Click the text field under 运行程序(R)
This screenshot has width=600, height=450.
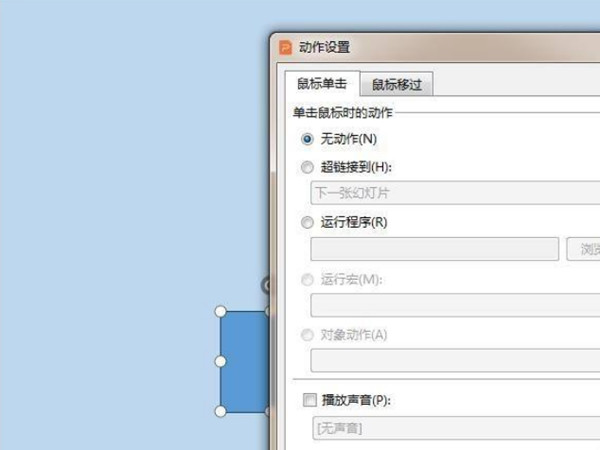[x=434, y=249]
